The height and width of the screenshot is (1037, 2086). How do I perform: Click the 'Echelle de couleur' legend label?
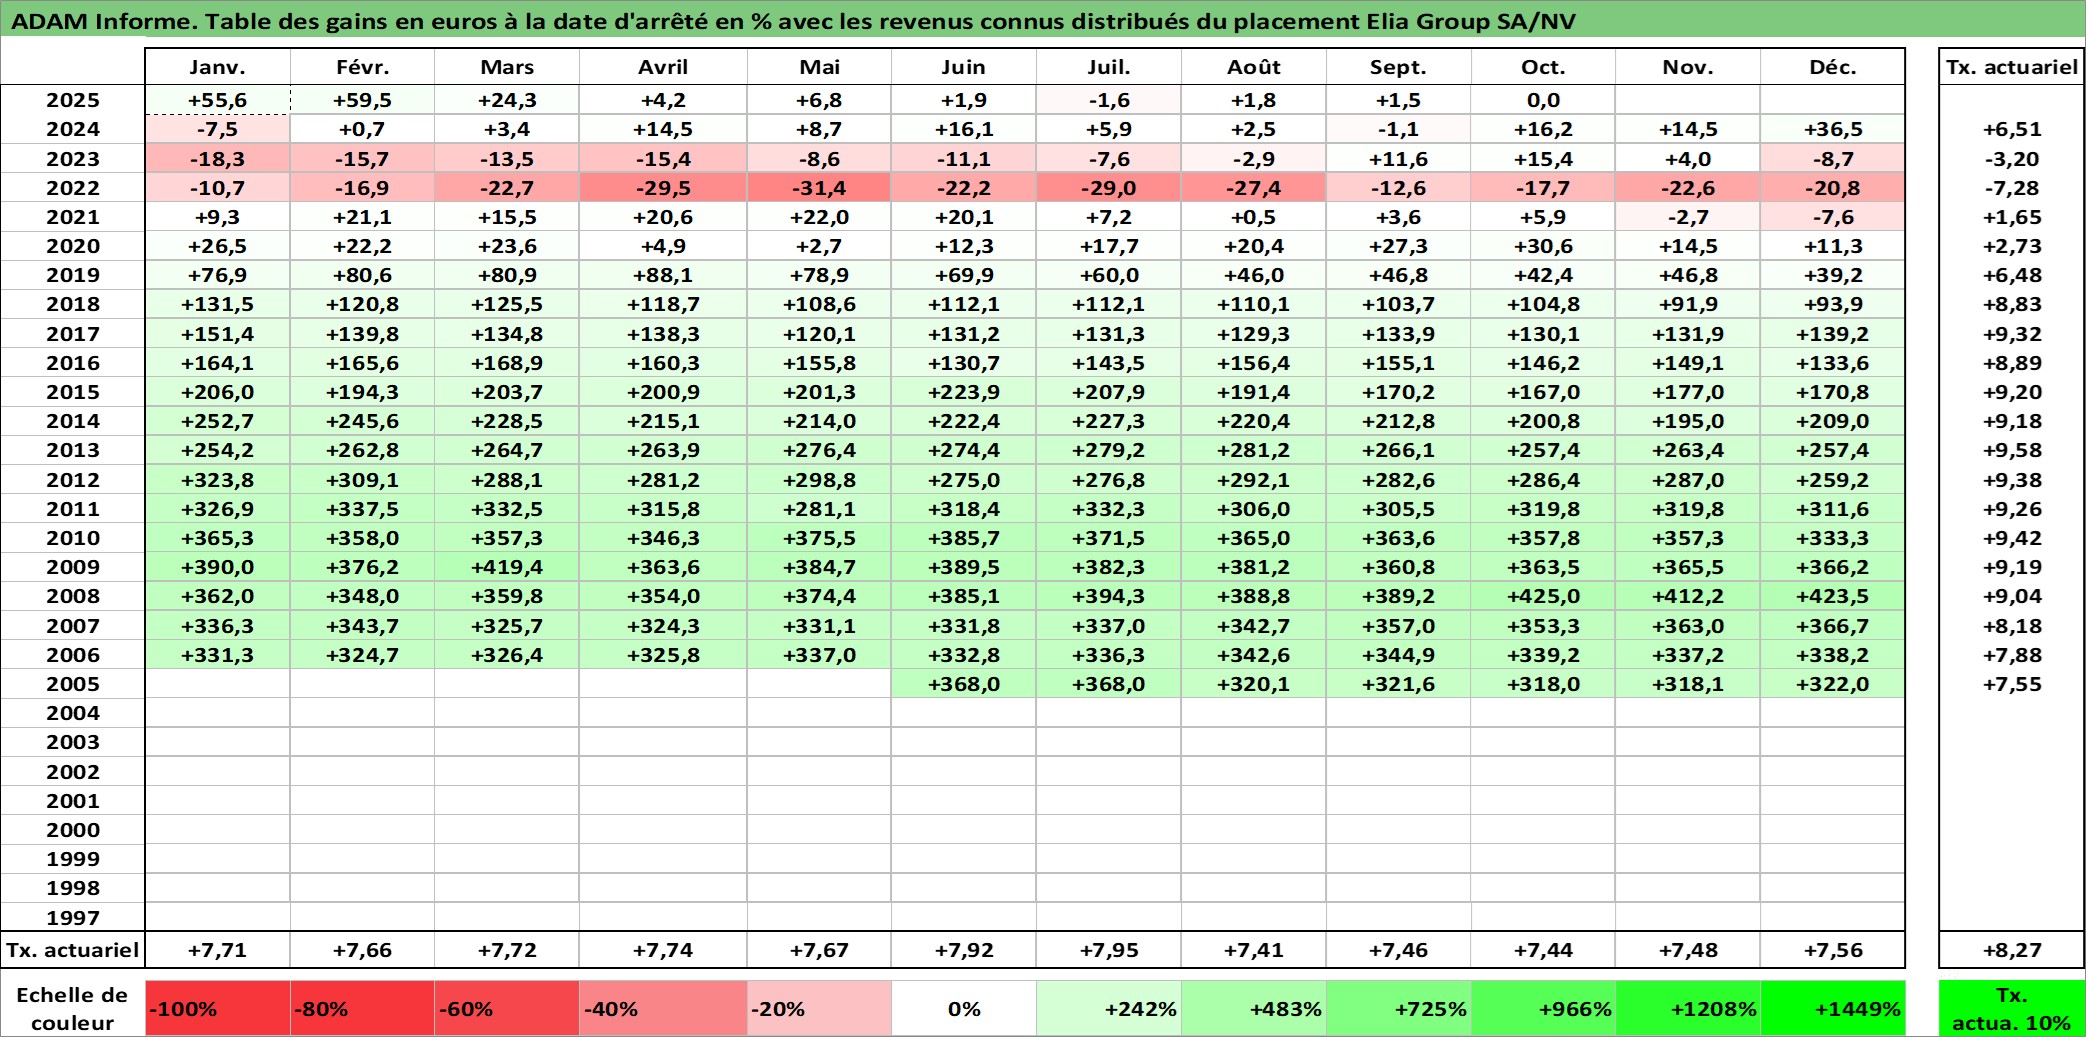point(73,1008)
